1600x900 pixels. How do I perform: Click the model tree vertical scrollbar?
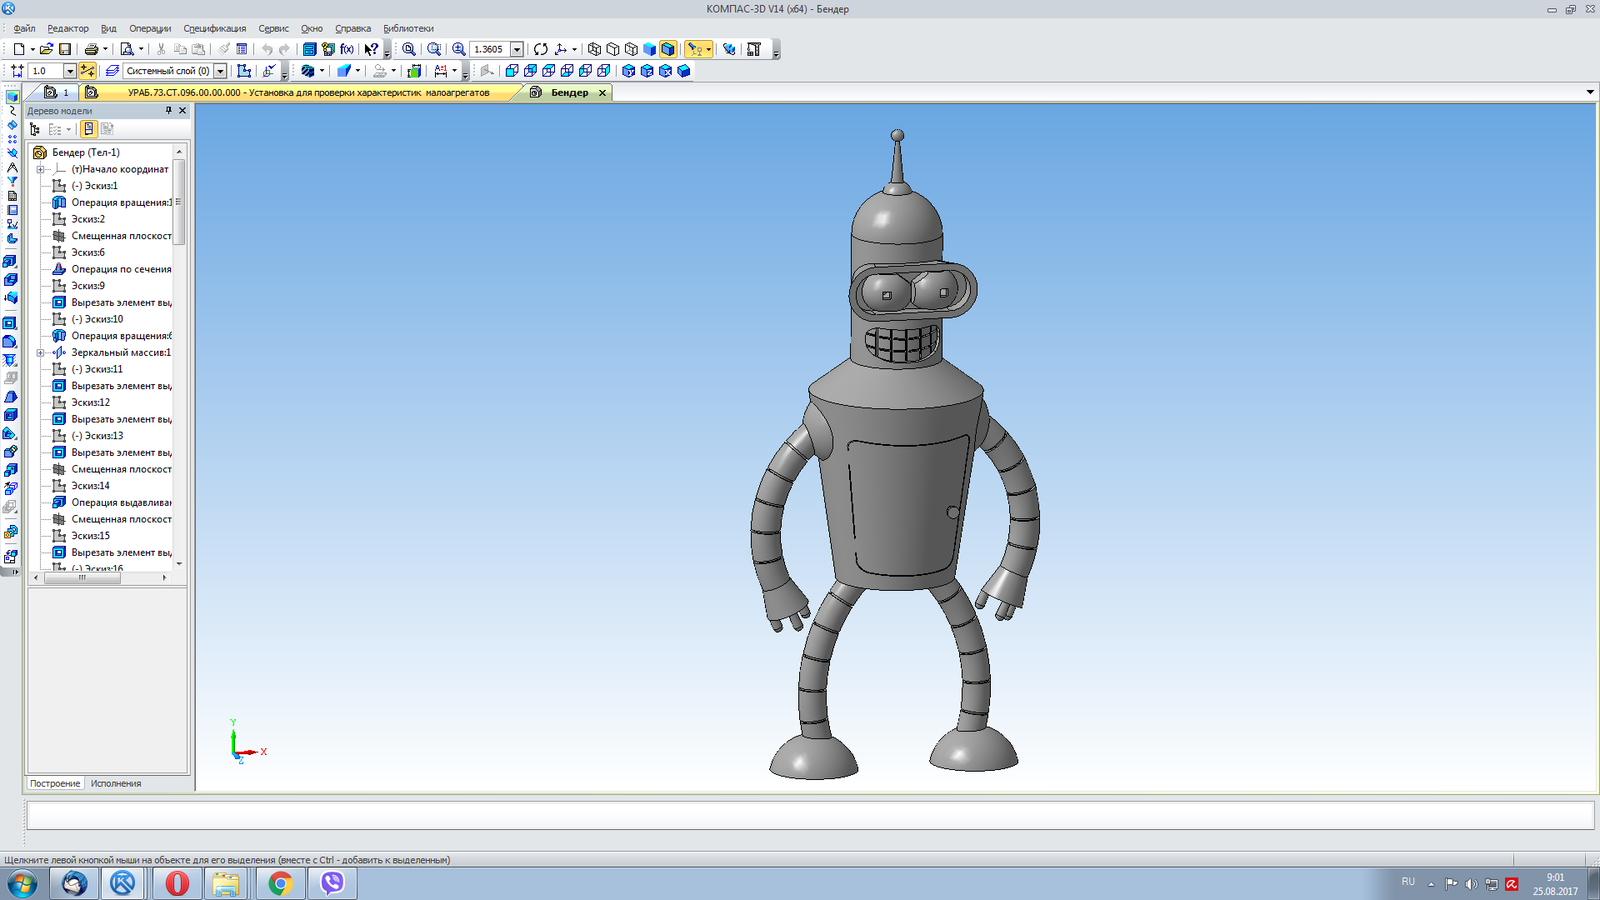click(x=180, y=203)
